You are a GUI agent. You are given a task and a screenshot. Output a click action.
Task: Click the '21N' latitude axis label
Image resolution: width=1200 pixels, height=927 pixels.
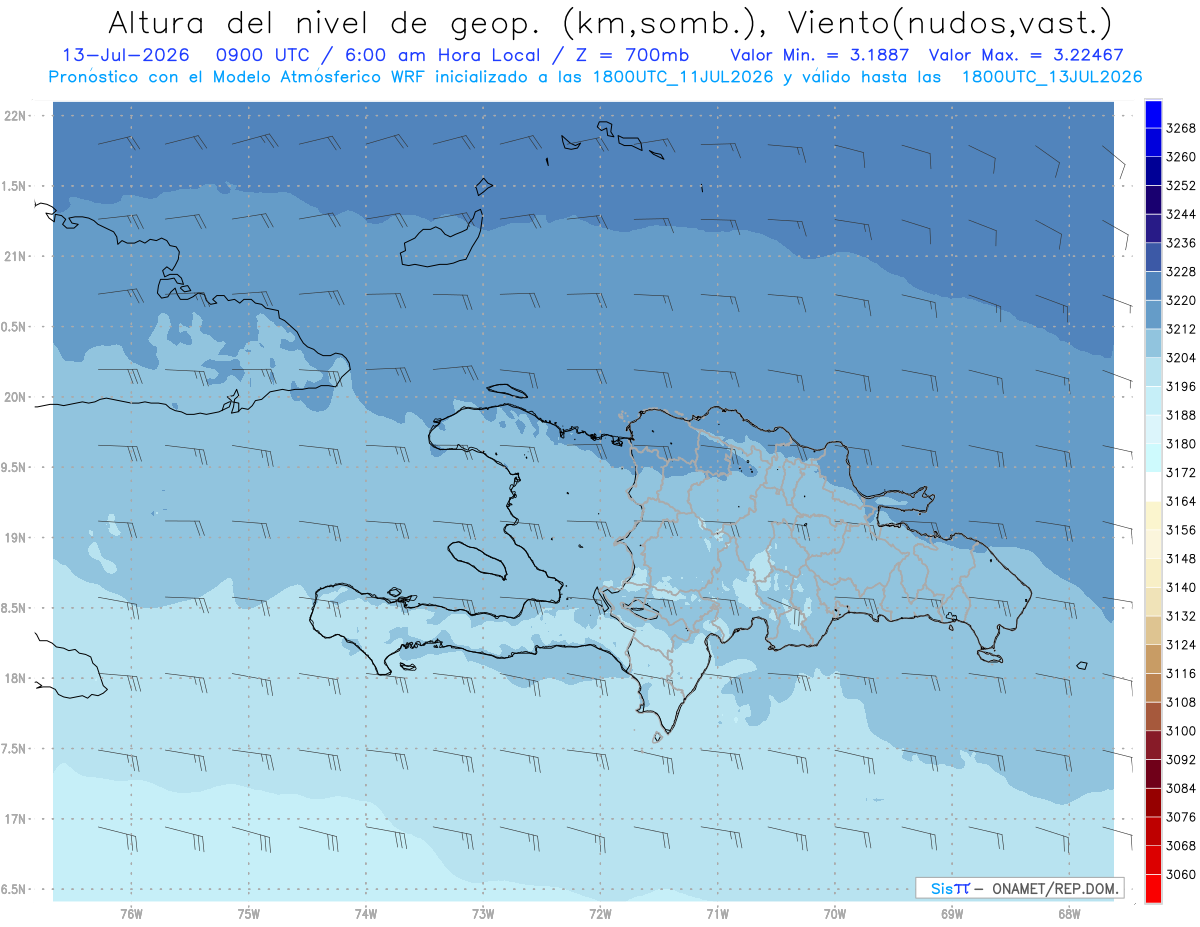[x=15, y=257]
